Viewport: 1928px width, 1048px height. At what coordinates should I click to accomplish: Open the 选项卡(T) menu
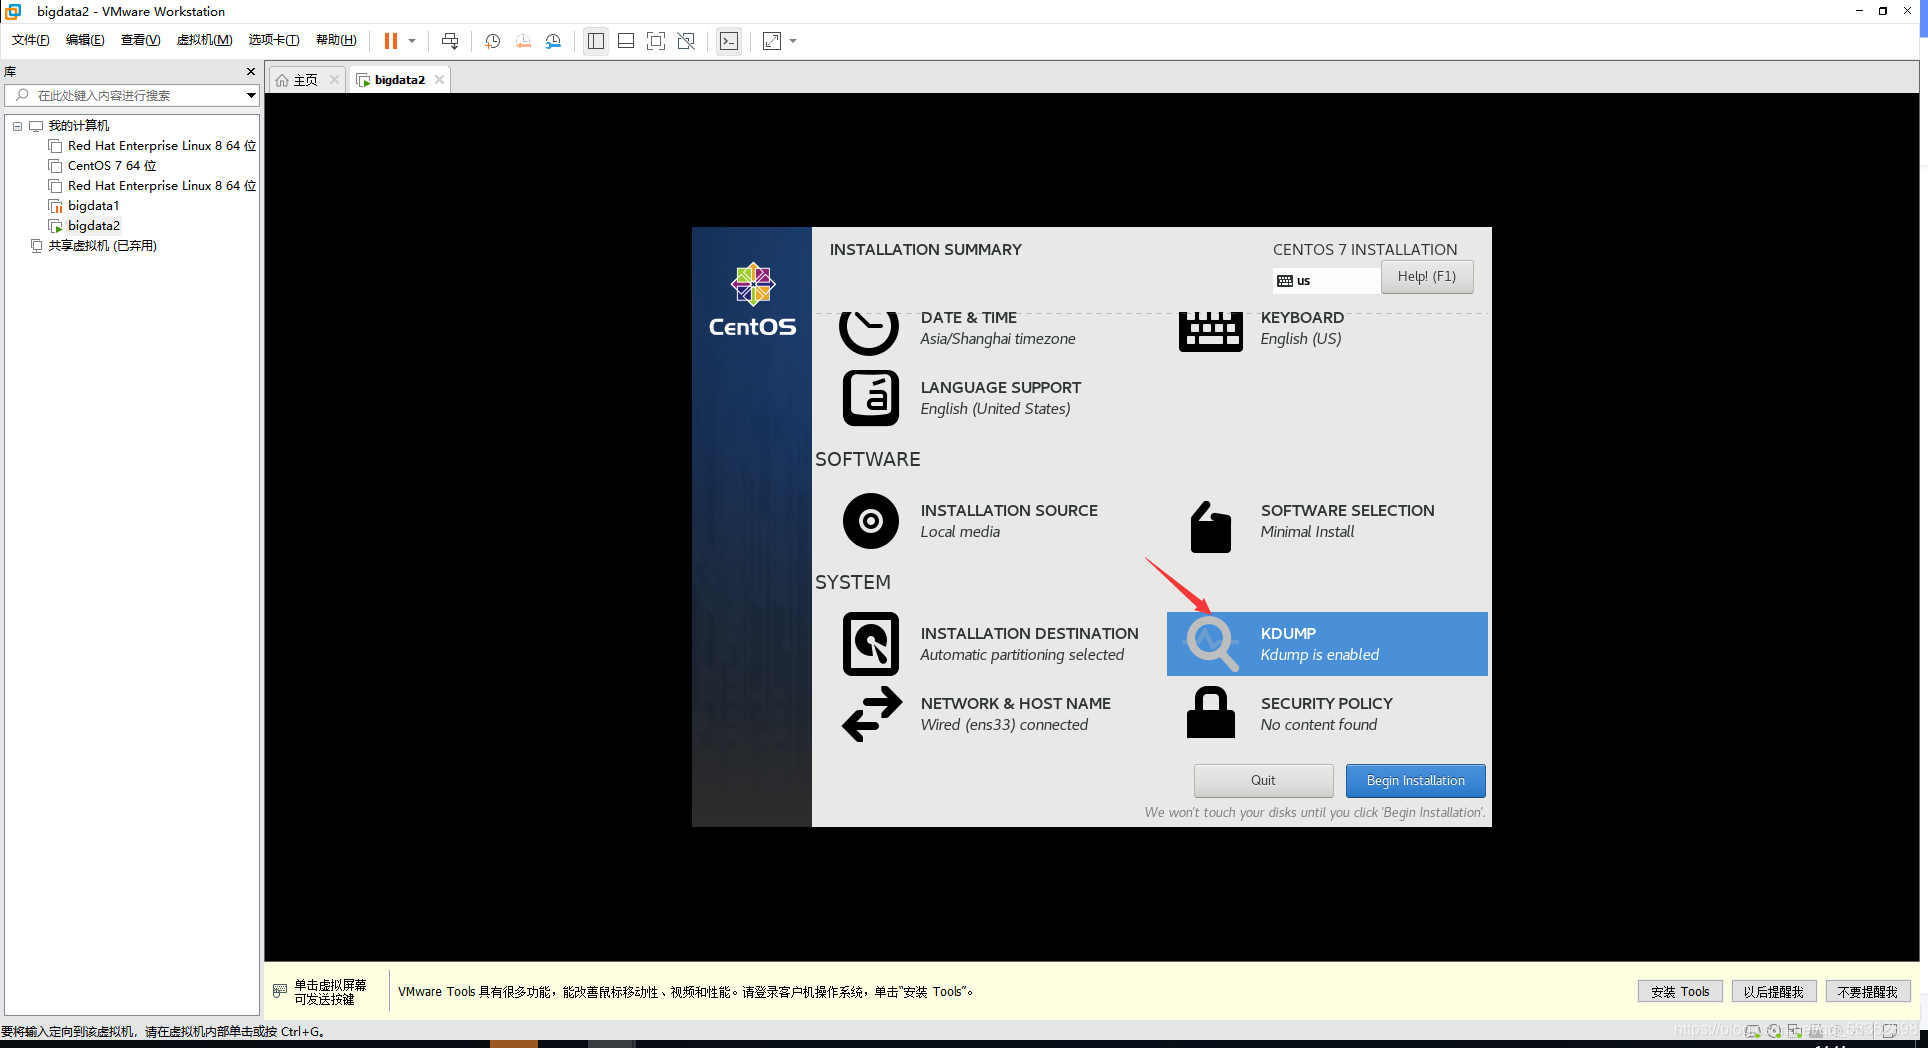tap(274, 40)
